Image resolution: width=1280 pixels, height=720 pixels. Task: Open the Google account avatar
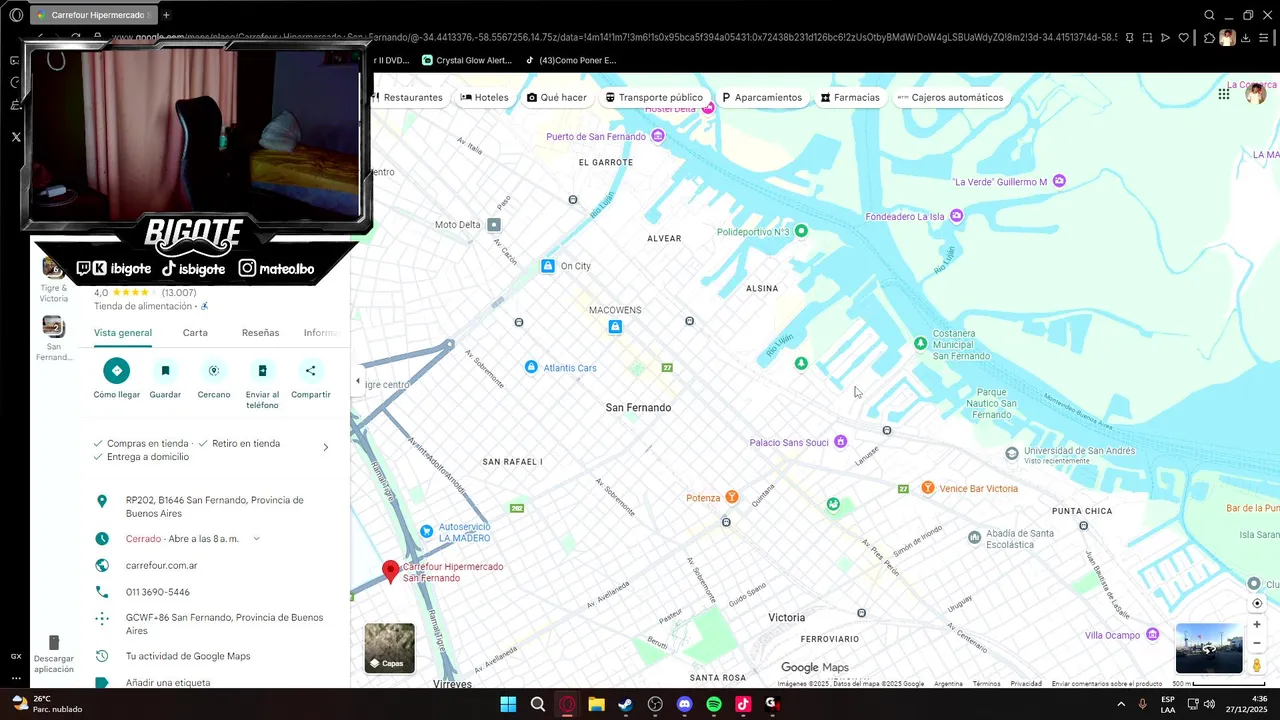pyautogui.click(x=1256, y=94)
